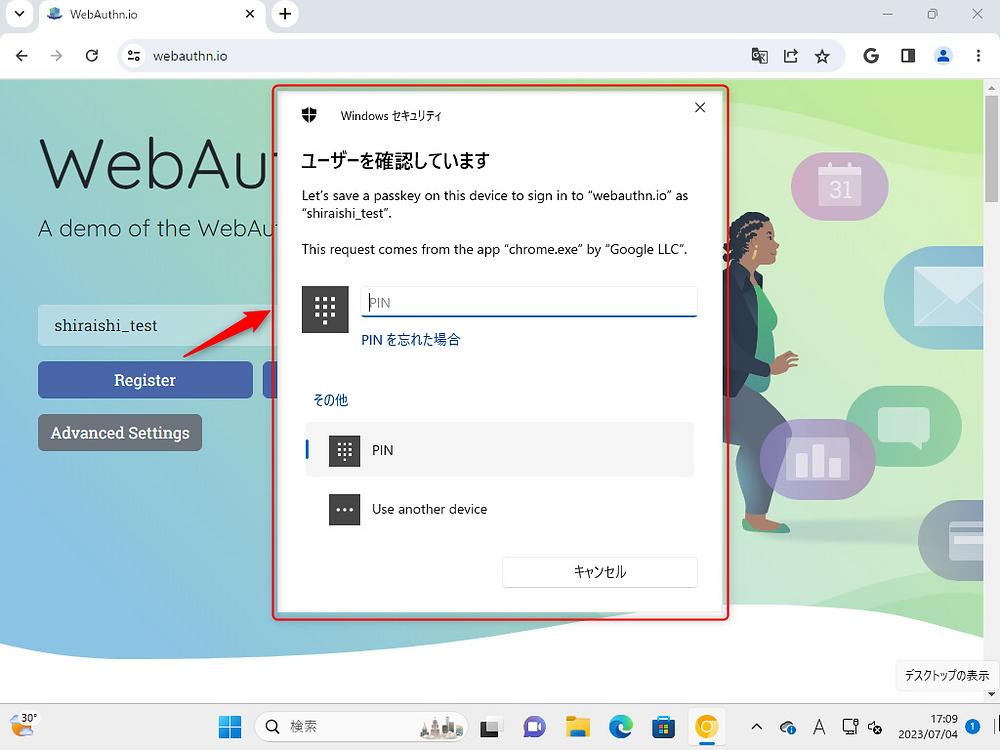Open Chrome three-dot menu
Screen dimensions: 1000x750
[x=978, y=56]
